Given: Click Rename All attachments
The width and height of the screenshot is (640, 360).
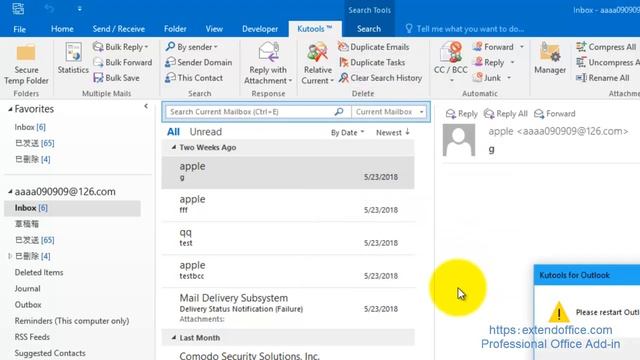Looking at the screenshot, I should 603,78.
